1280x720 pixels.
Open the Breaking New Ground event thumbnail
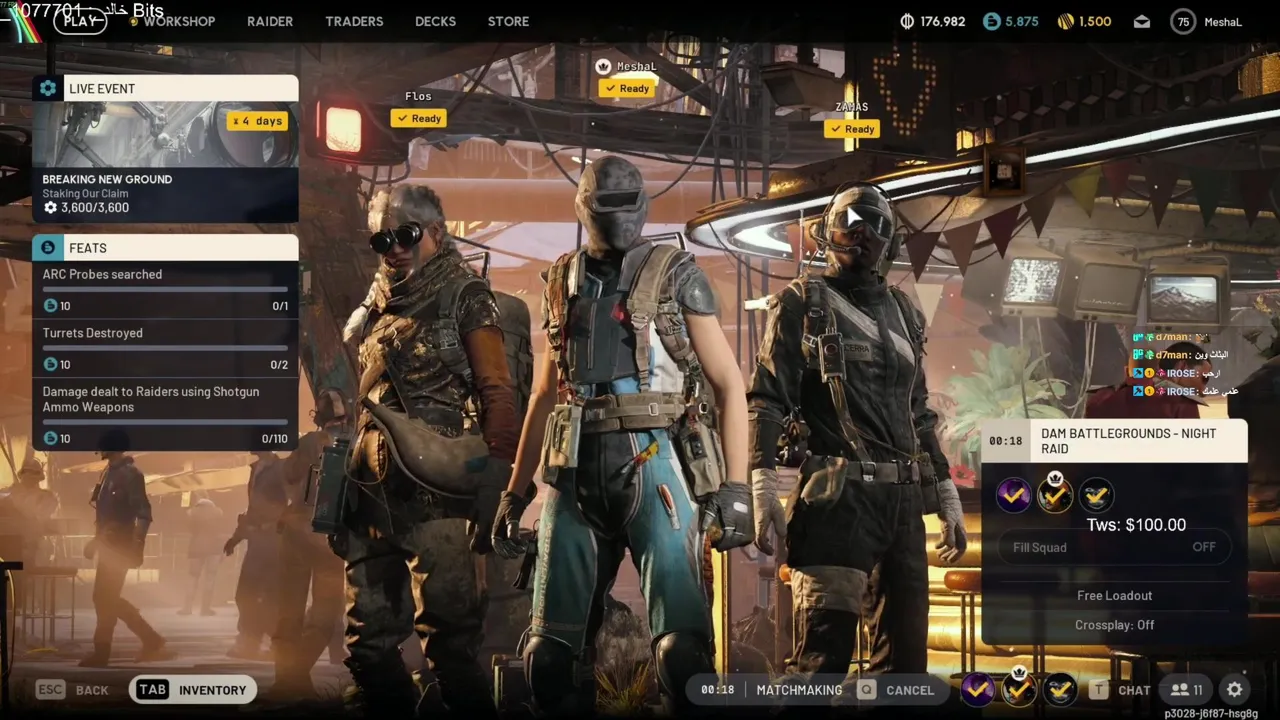(x=165, y=134)
